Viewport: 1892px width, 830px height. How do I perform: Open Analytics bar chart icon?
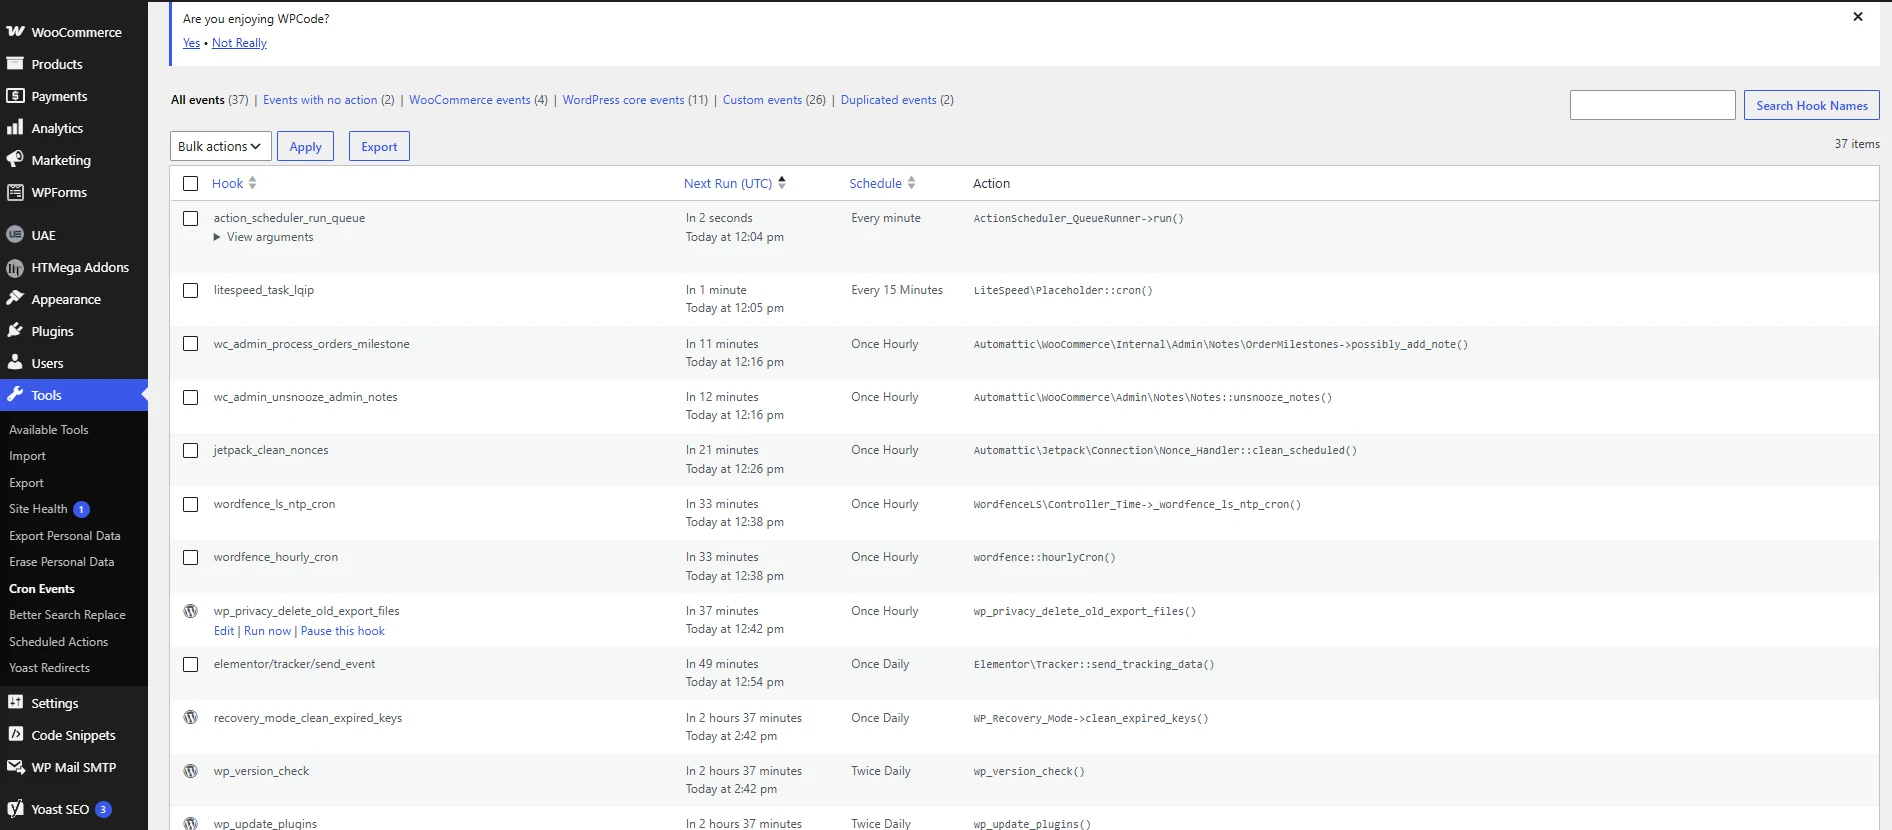coord(15,128)
